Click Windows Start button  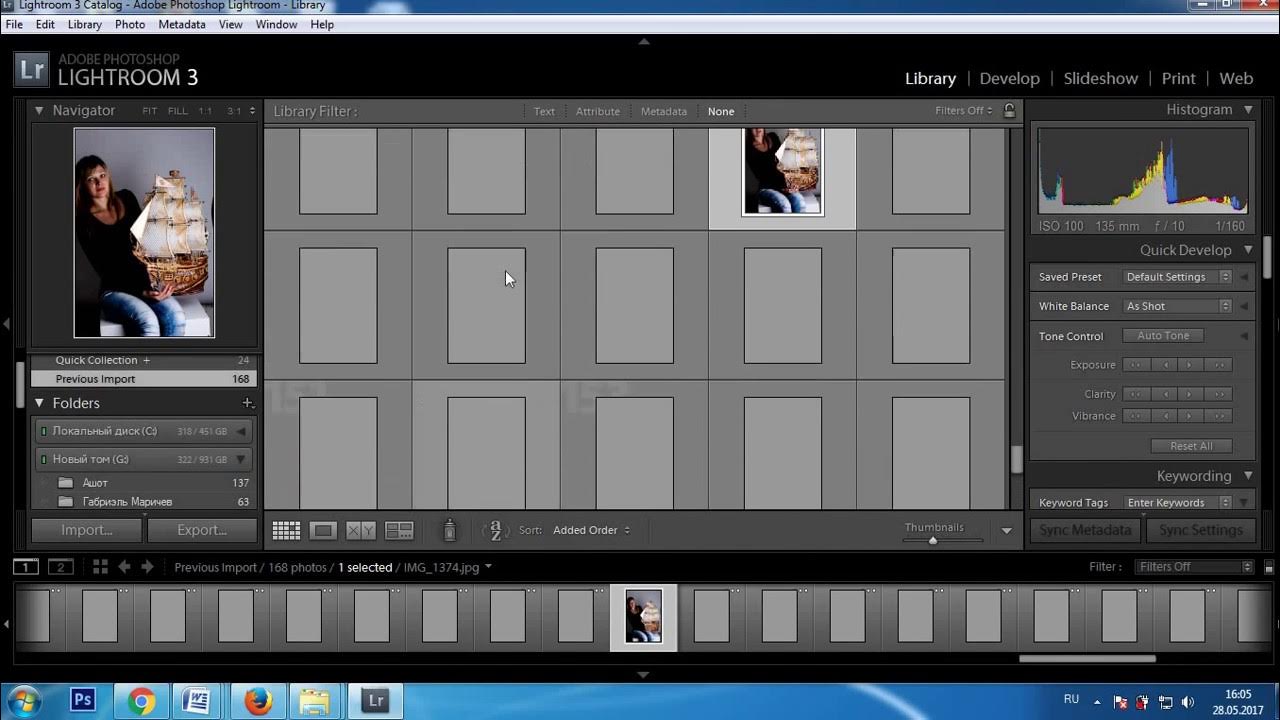click(23, 701)
